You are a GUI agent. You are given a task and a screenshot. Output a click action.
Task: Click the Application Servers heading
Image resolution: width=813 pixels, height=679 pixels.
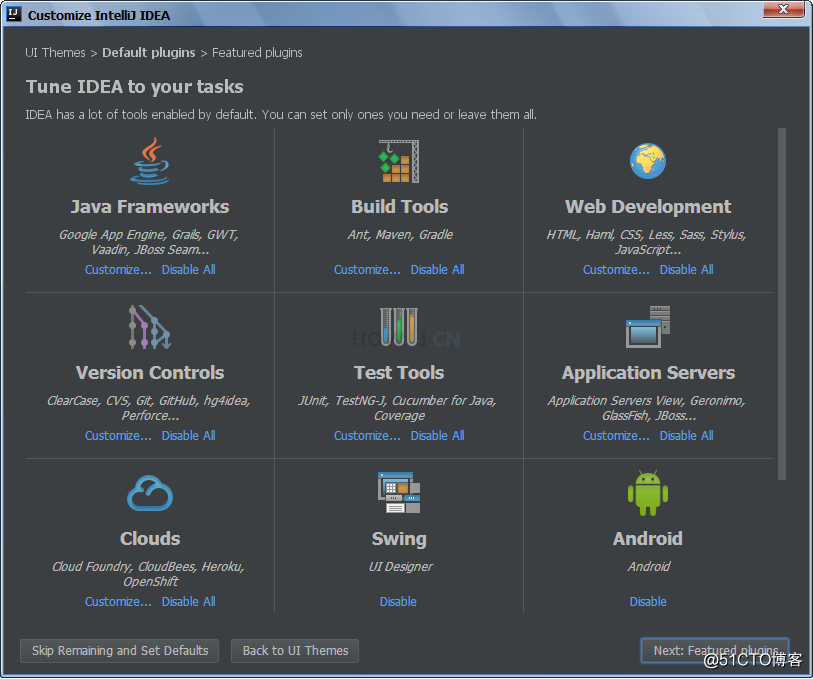point(648,373)
